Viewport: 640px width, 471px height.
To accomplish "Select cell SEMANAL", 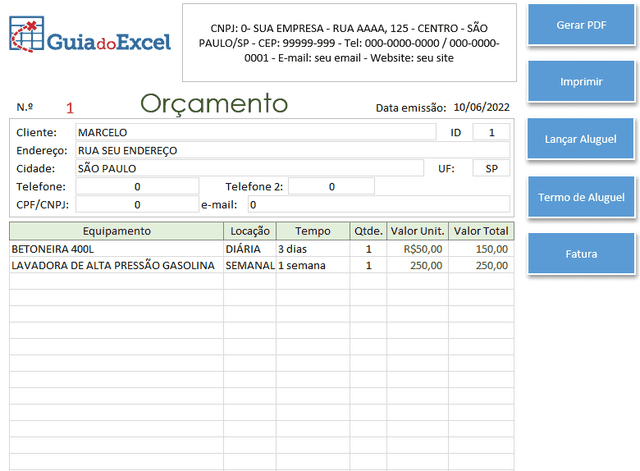I will (250, 265).
